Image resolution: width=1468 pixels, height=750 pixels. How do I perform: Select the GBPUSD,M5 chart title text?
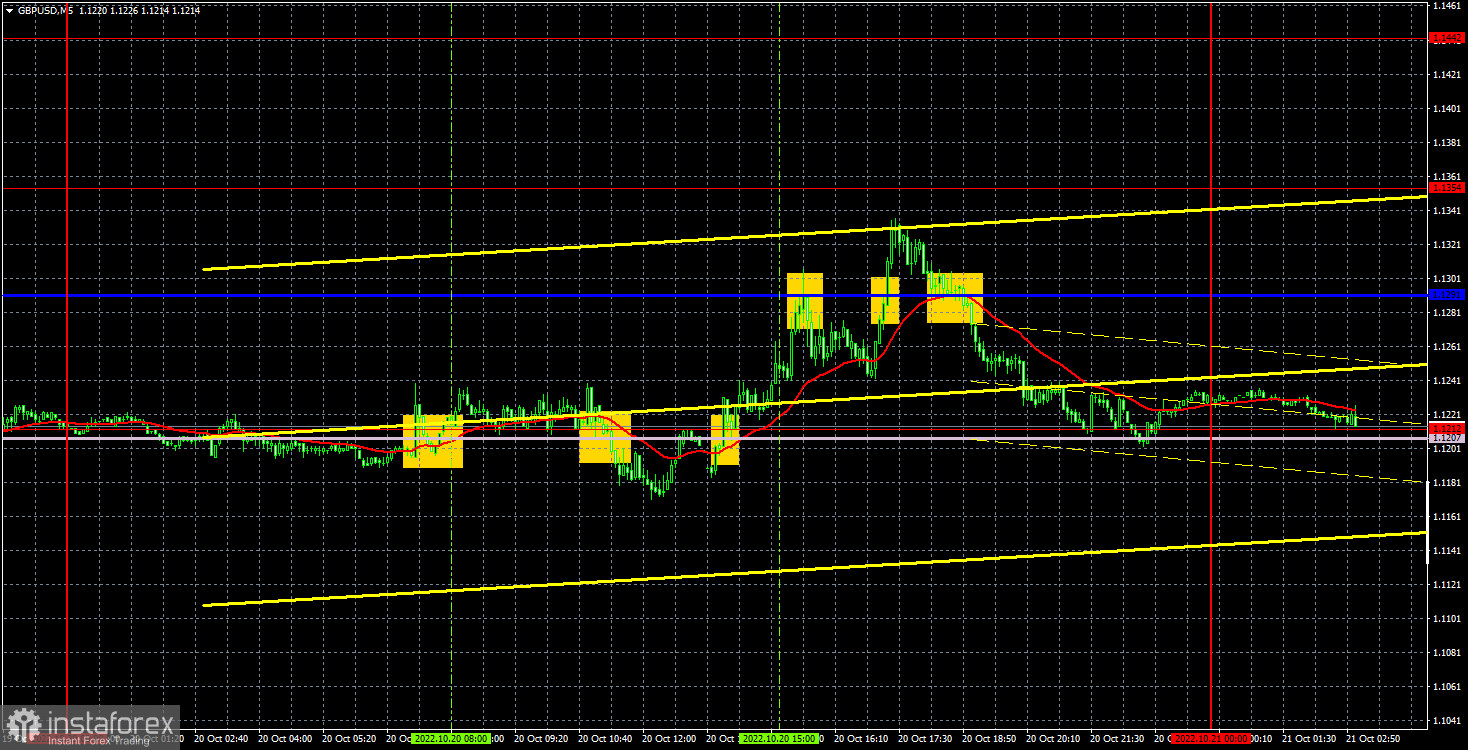click(44, 10)
